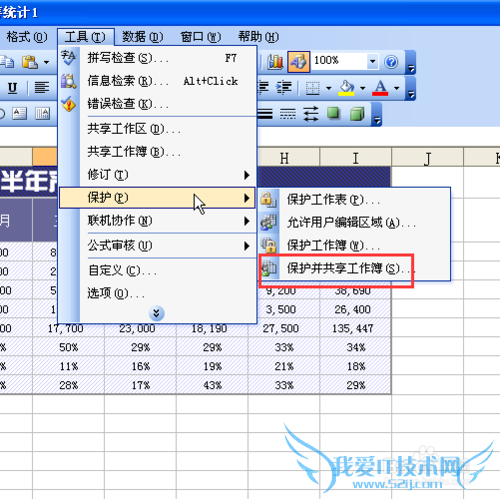The height and width of the screenshot is (499, 500).
Task: Select column H header
Action: pyautogui.click(x=284, y=157)
